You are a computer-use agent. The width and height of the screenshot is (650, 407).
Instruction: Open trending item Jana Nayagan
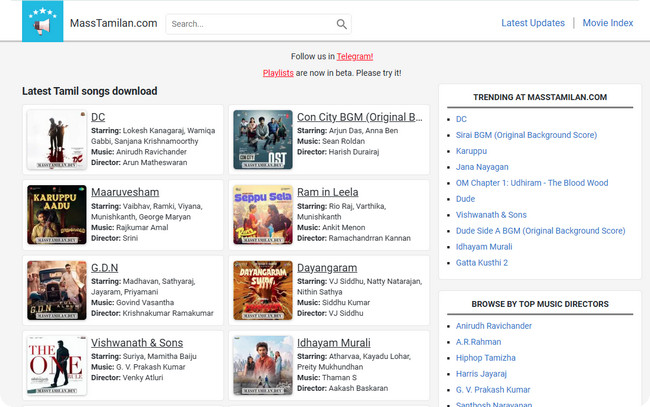pyautogui.click(x=482, y=167)
